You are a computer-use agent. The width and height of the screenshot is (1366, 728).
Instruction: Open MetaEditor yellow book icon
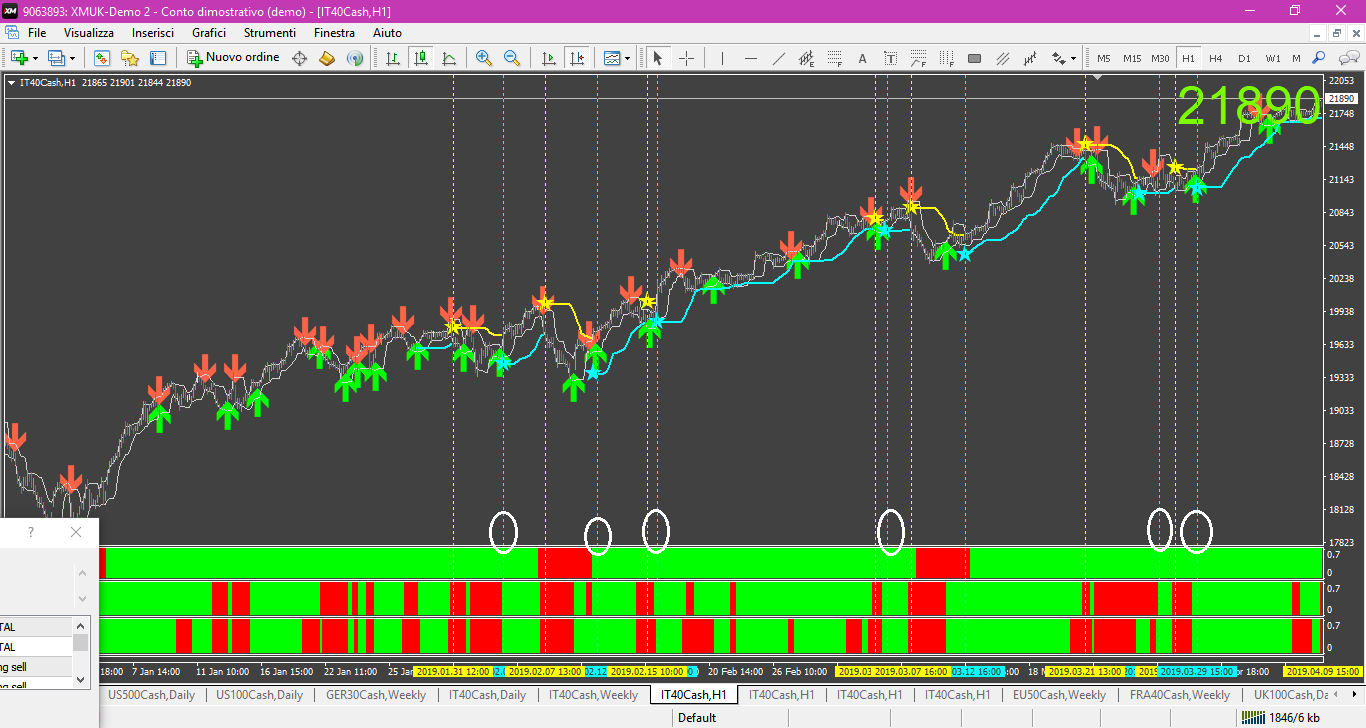click(327, 58)
